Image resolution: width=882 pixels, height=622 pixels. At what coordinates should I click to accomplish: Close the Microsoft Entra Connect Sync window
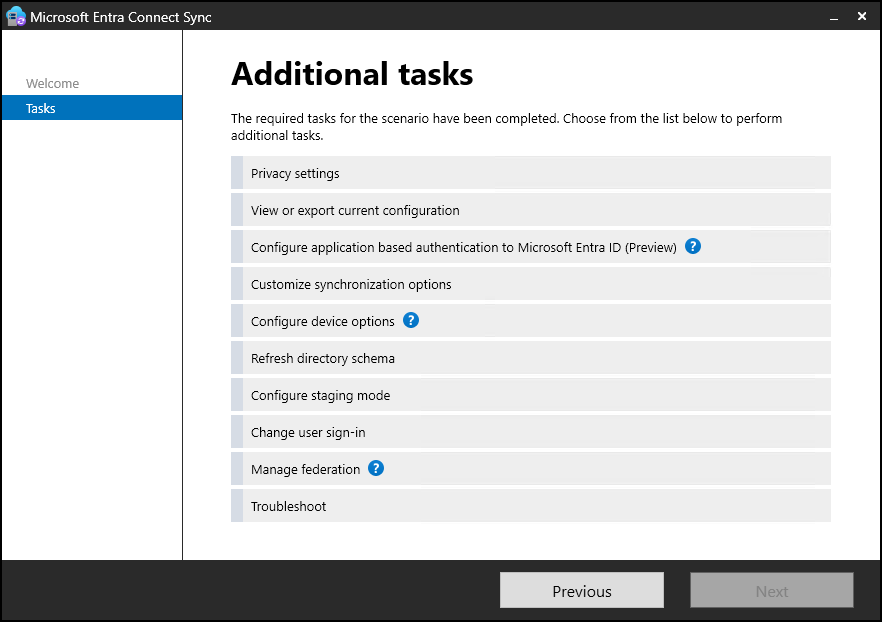click(861, 17)
